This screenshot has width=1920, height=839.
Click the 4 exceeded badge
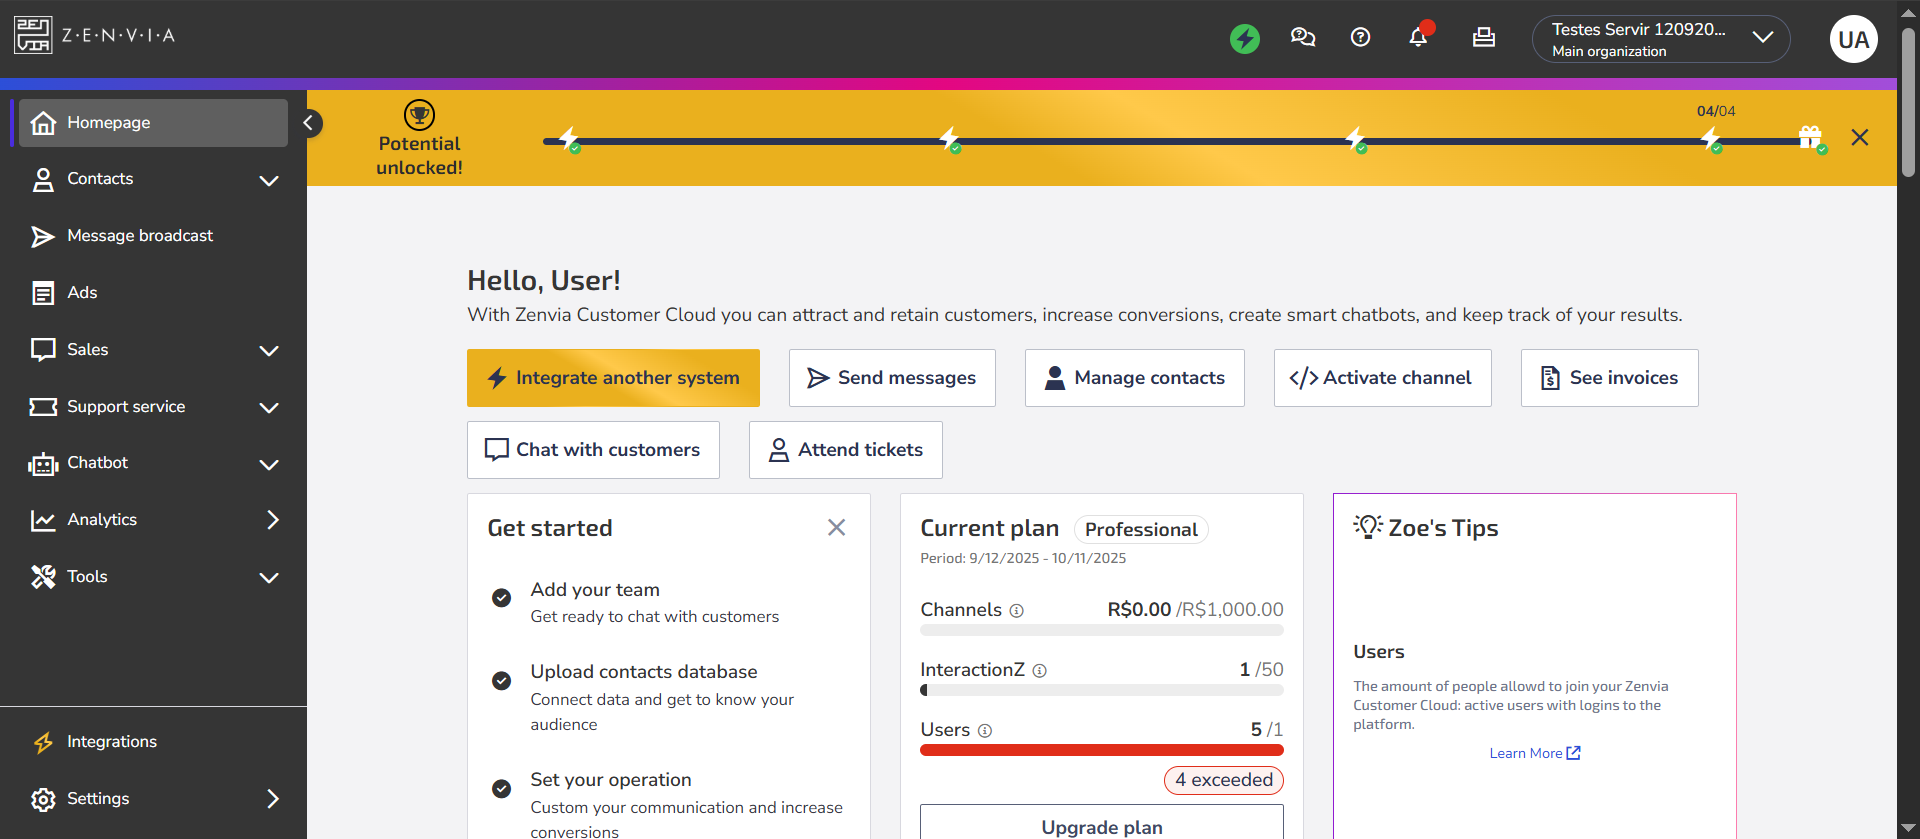[x=1224, y=780]
